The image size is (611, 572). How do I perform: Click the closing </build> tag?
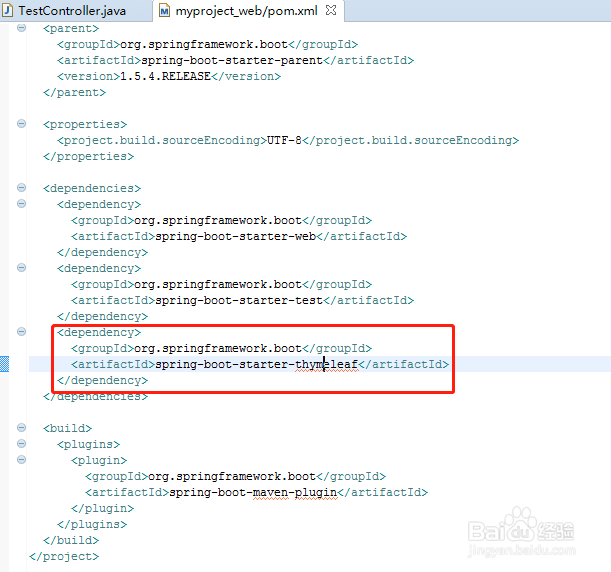pyautogui.click(x=71, y=540)
